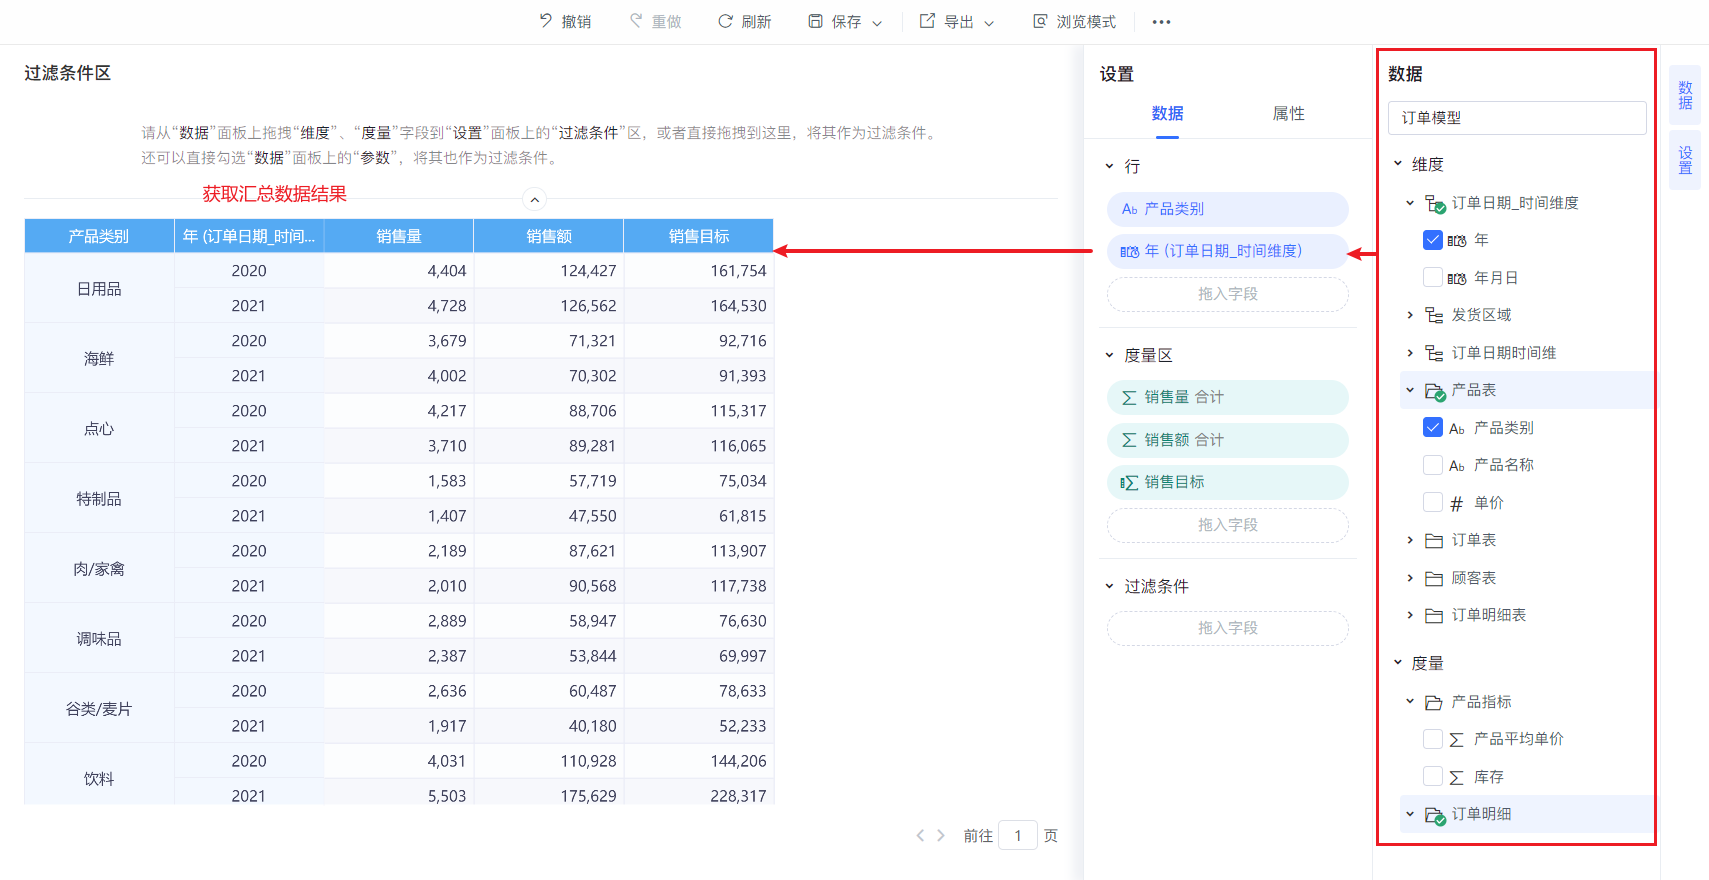This screenshot has height=880, width=1709.
Task: Click the 产品表 folder icon
Action: 1435,391
